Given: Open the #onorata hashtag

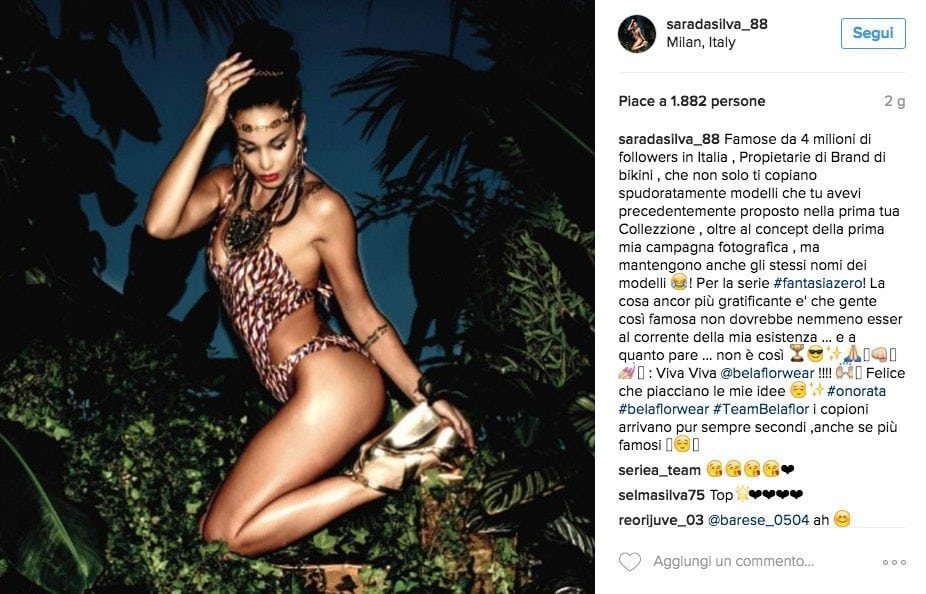Looking at the screenshot, I should pyautogui.click(x=856, y=391).
